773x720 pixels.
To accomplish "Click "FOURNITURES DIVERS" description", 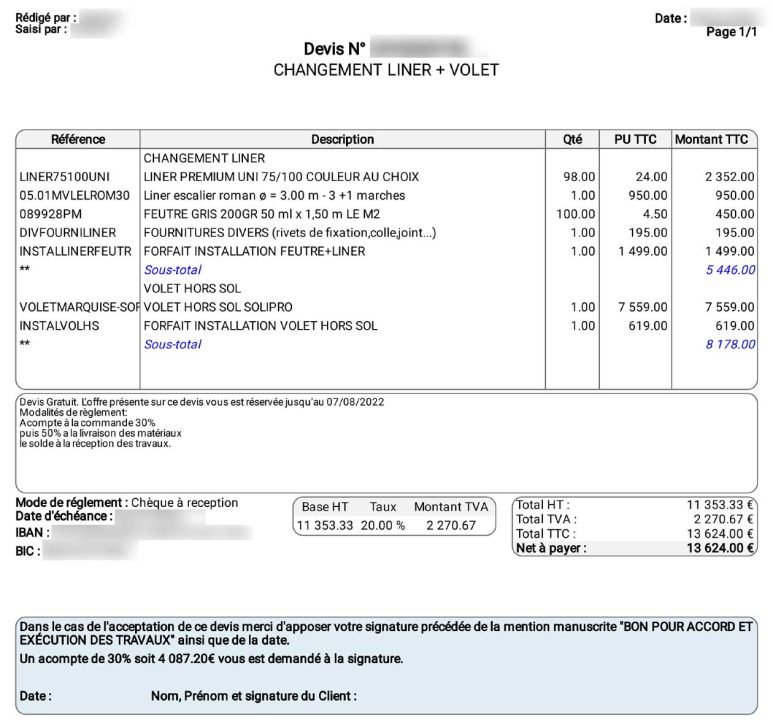I will click(x=290, y=233).
